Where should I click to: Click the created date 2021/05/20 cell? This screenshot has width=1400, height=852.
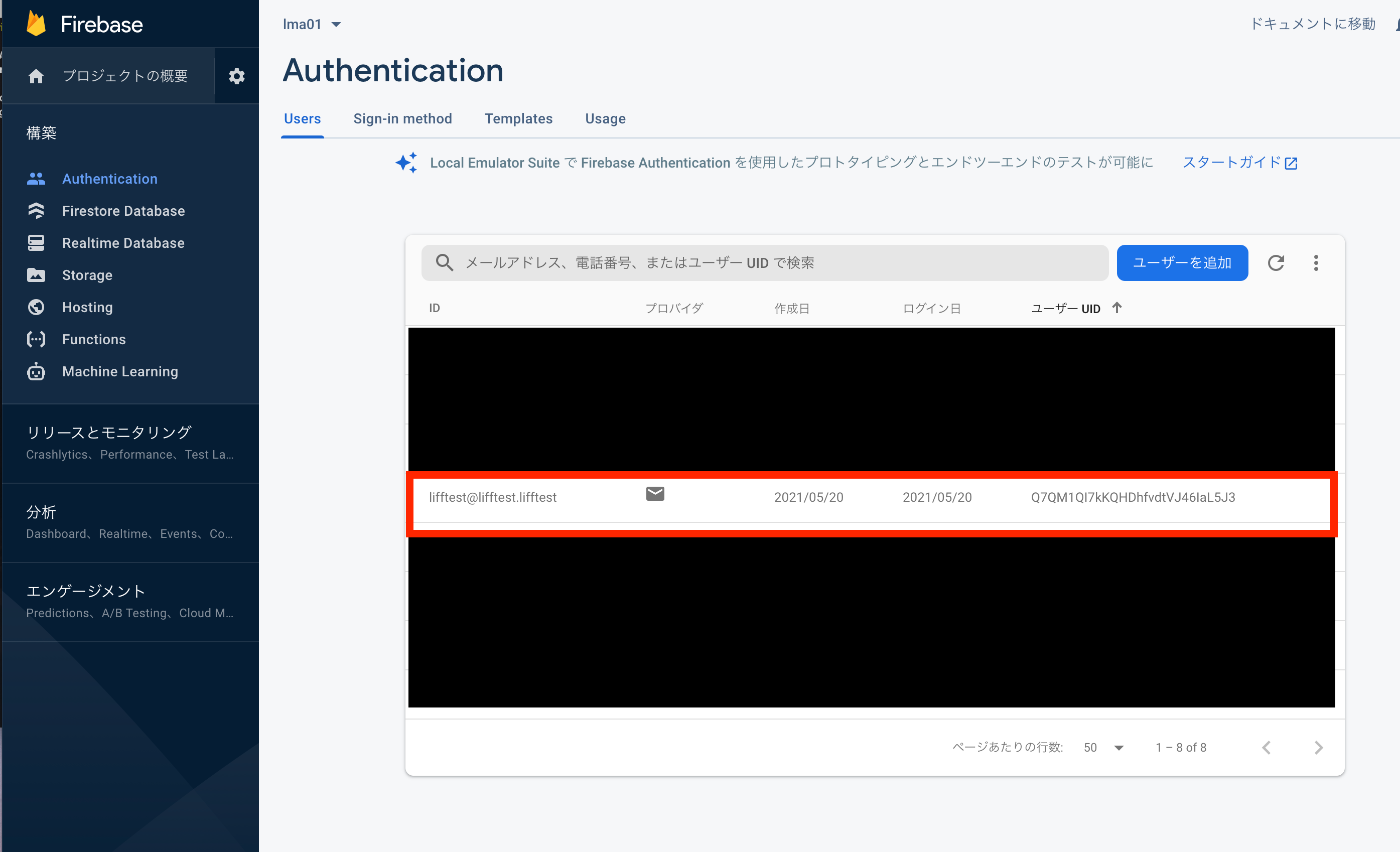click(x=809, y=497)
